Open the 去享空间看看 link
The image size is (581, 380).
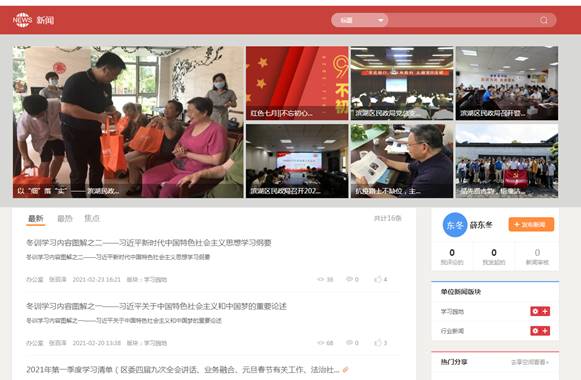coord(530,362)
